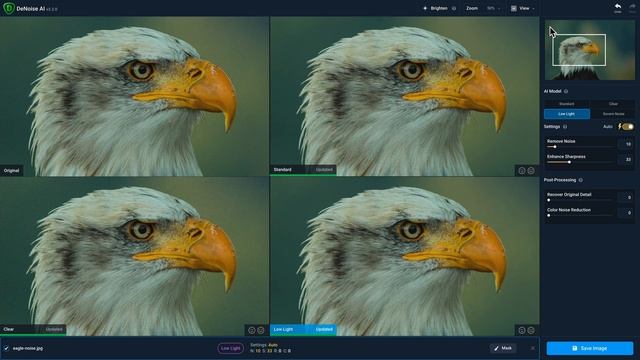The height and width of the screenshot is (360, 640).
Task: Click the Low Light pill in file row
Action: [231, 348]
